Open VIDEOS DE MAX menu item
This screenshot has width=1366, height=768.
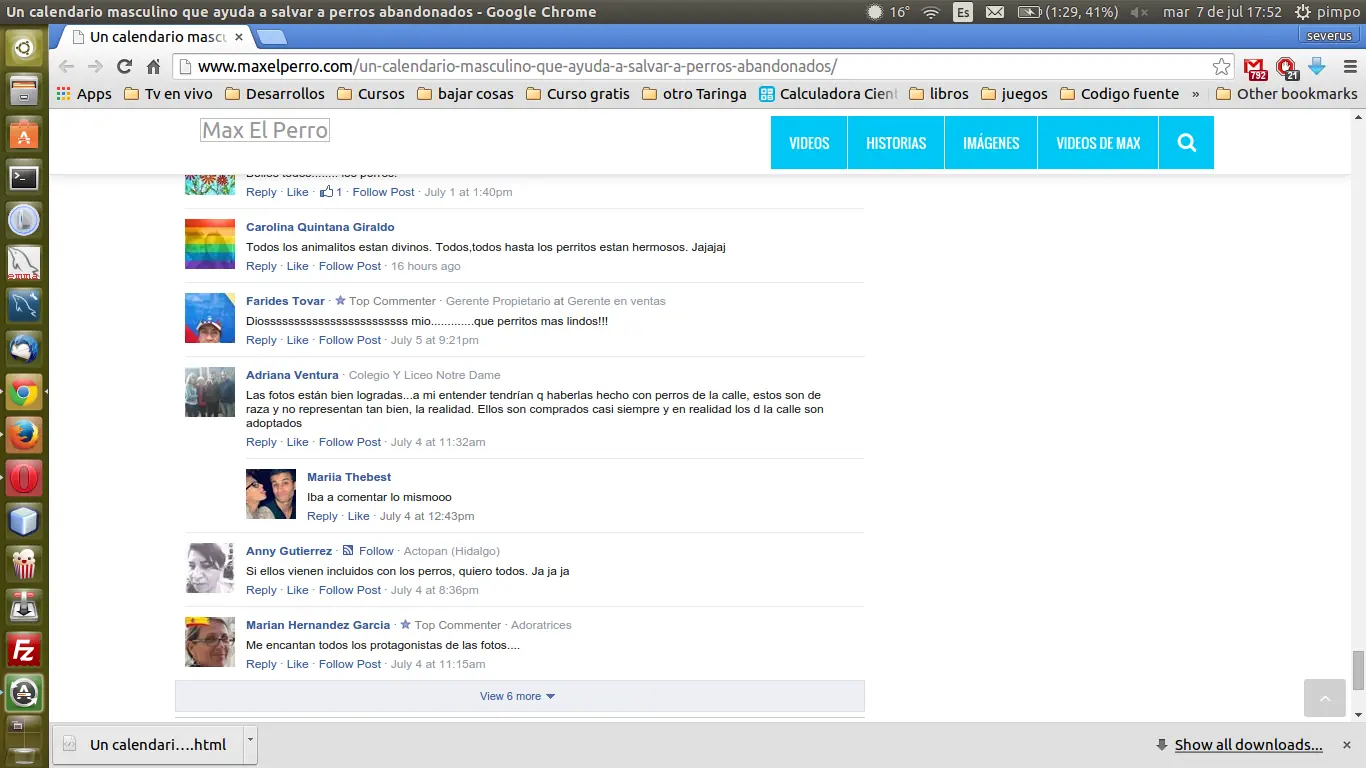[x=1098, y=143]
